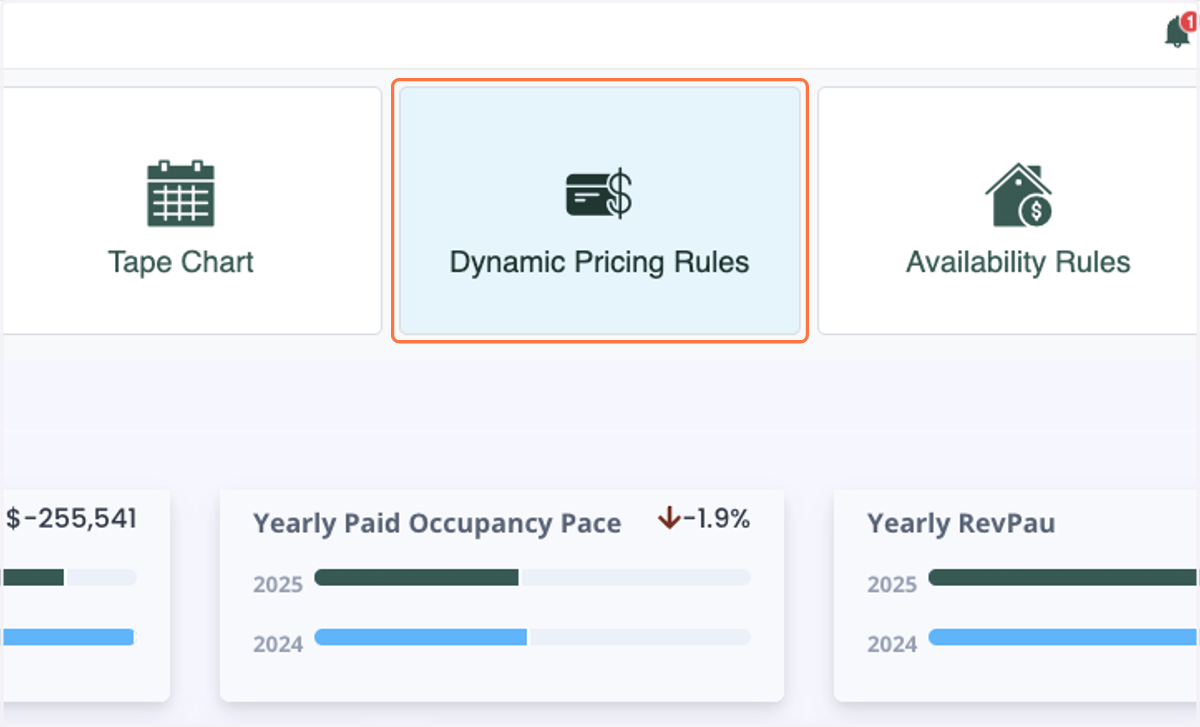Click the 2024 label in Occupancy Pace card
Image resolution: width=1200 pixels, height=727 pixels.
click(278, 645)
